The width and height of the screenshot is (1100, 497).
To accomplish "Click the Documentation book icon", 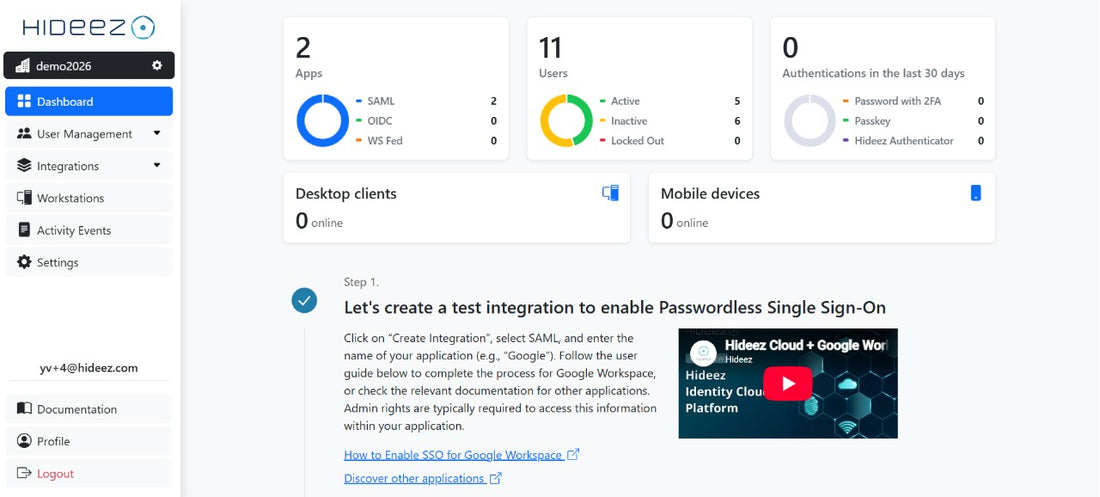I will coord(25,409).
